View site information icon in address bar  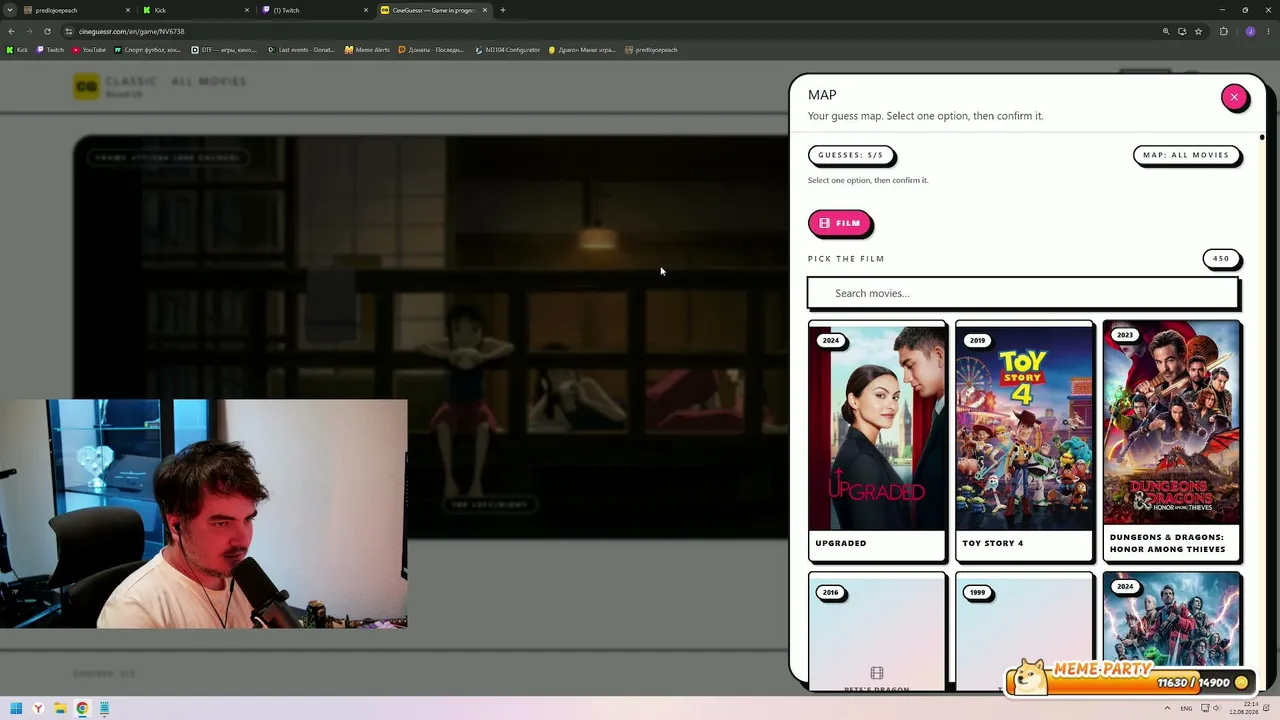[69, 31]
